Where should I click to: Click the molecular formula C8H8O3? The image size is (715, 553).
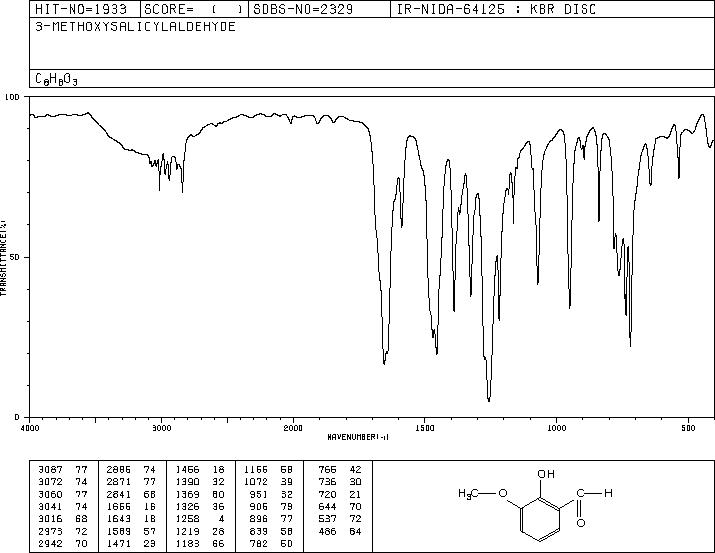[57, 79]
